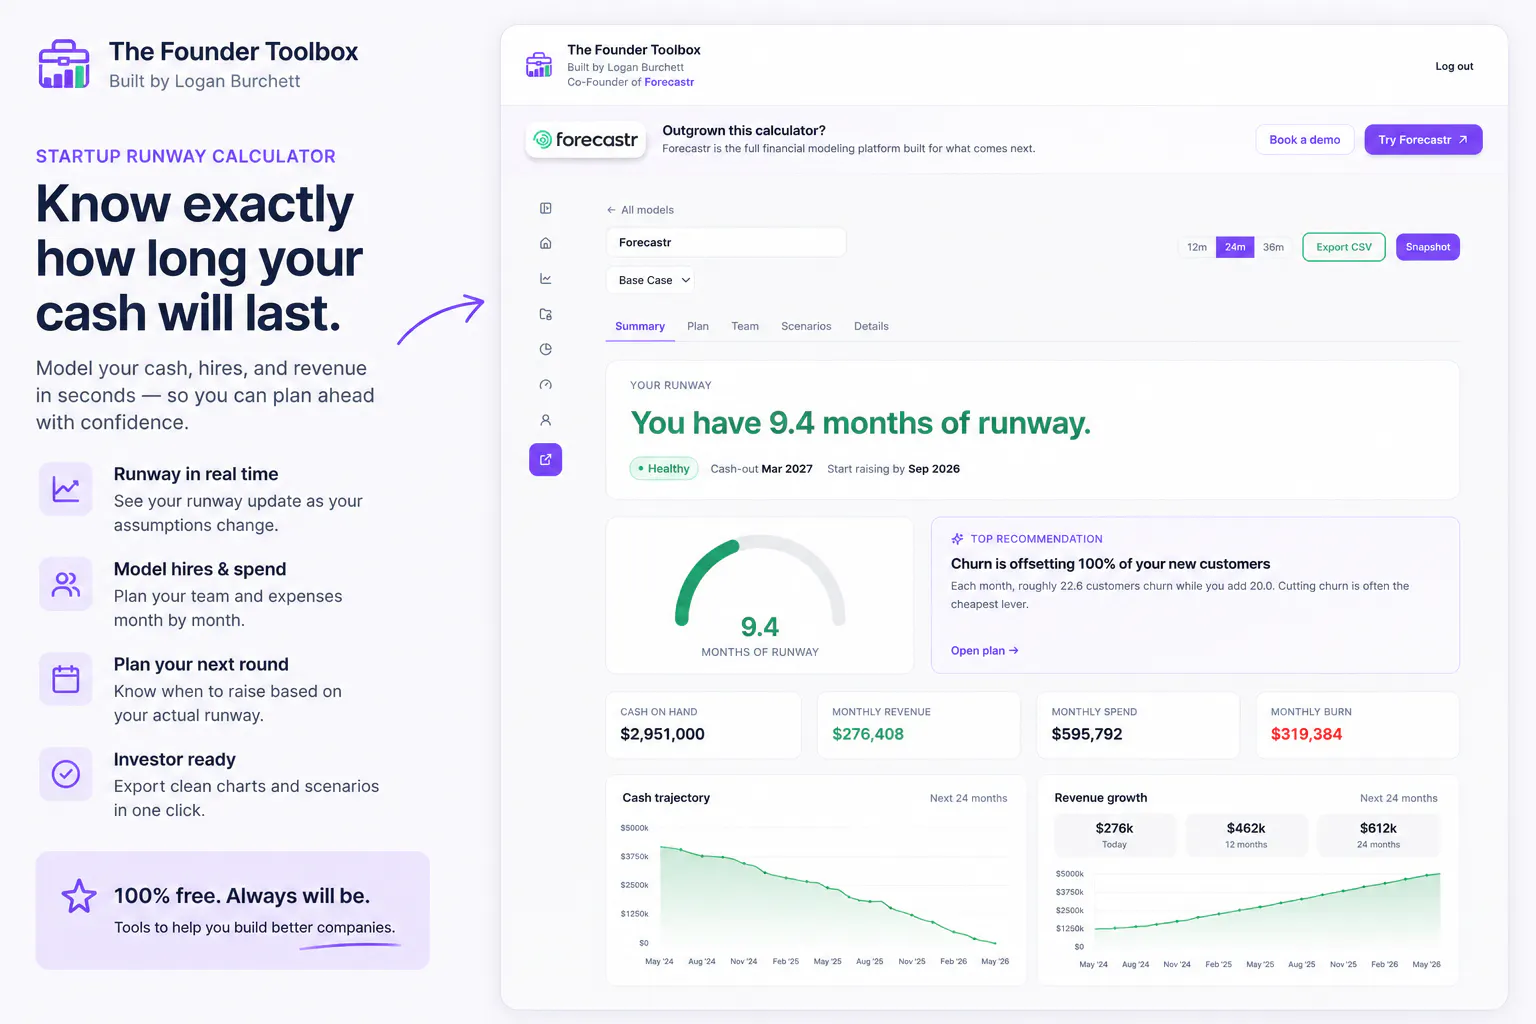1536x1024 pixels.
Task: Select the 12m time range
Action: point(1197,247)
